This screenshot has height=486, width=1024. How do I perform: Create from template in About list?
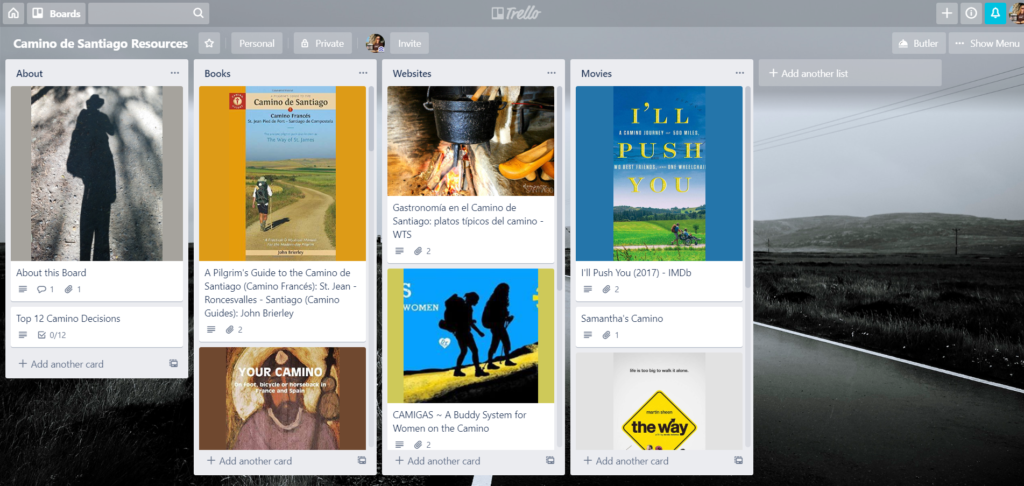coord(174,363)
